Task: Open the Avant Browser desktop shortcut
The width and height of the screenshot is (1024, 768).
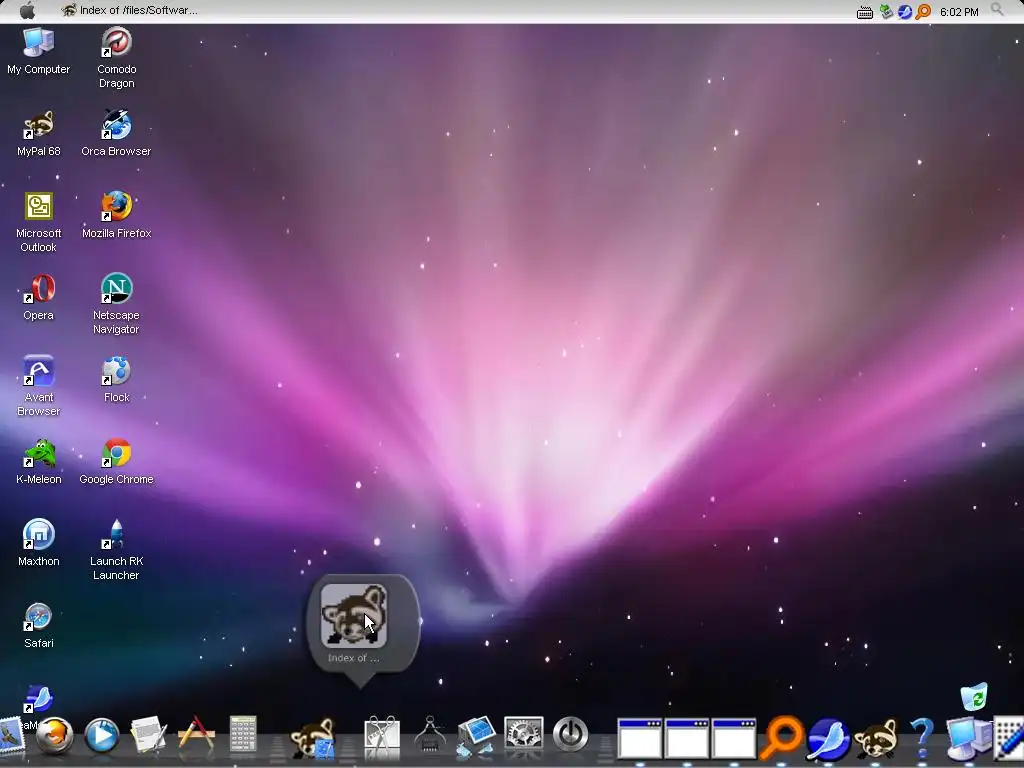Action: [x=39, y=386]
